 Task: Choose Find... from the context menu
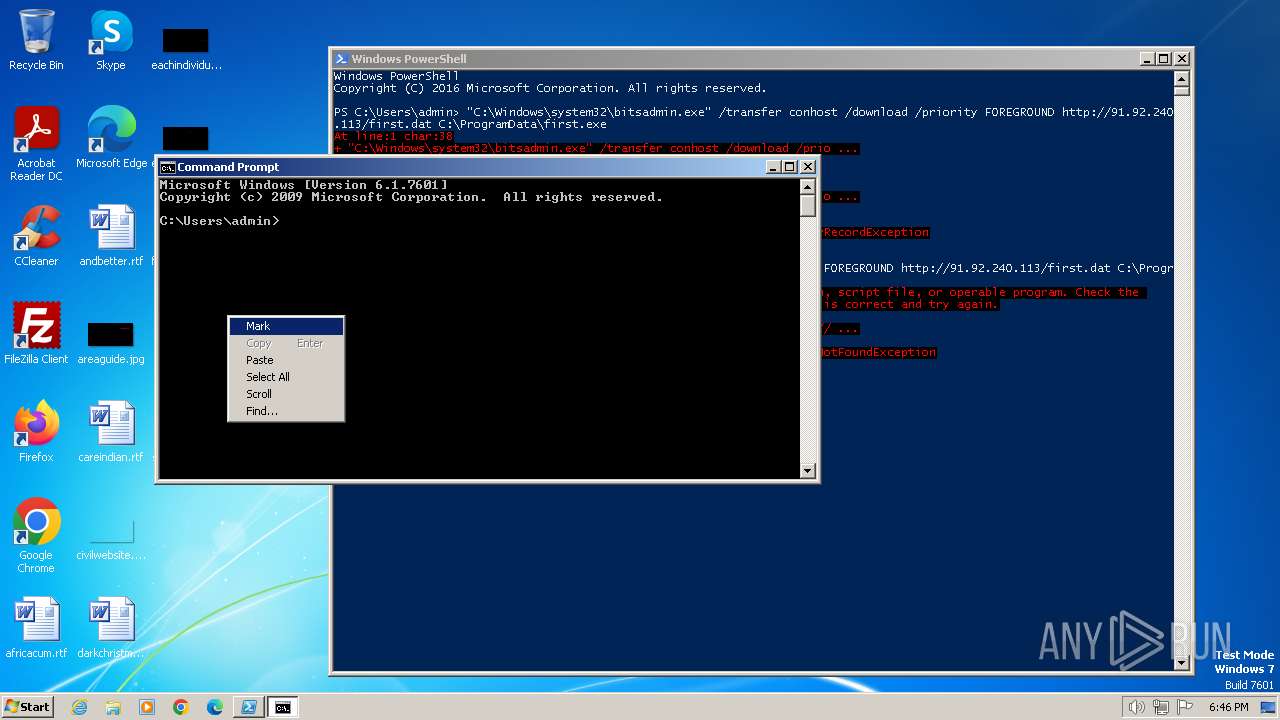(x=286, y=411)
